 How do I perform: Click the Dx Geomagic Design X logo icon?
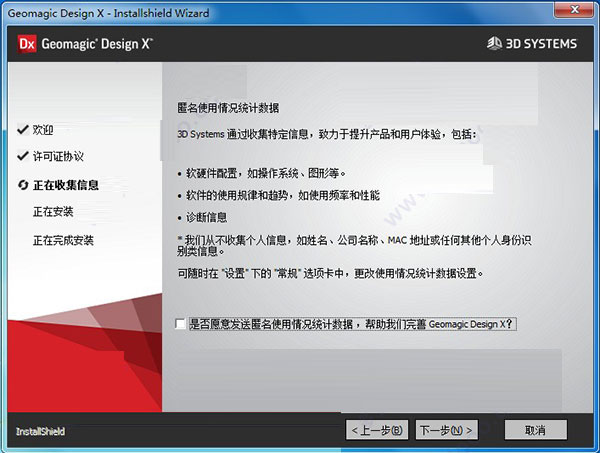tap(27, 44)
